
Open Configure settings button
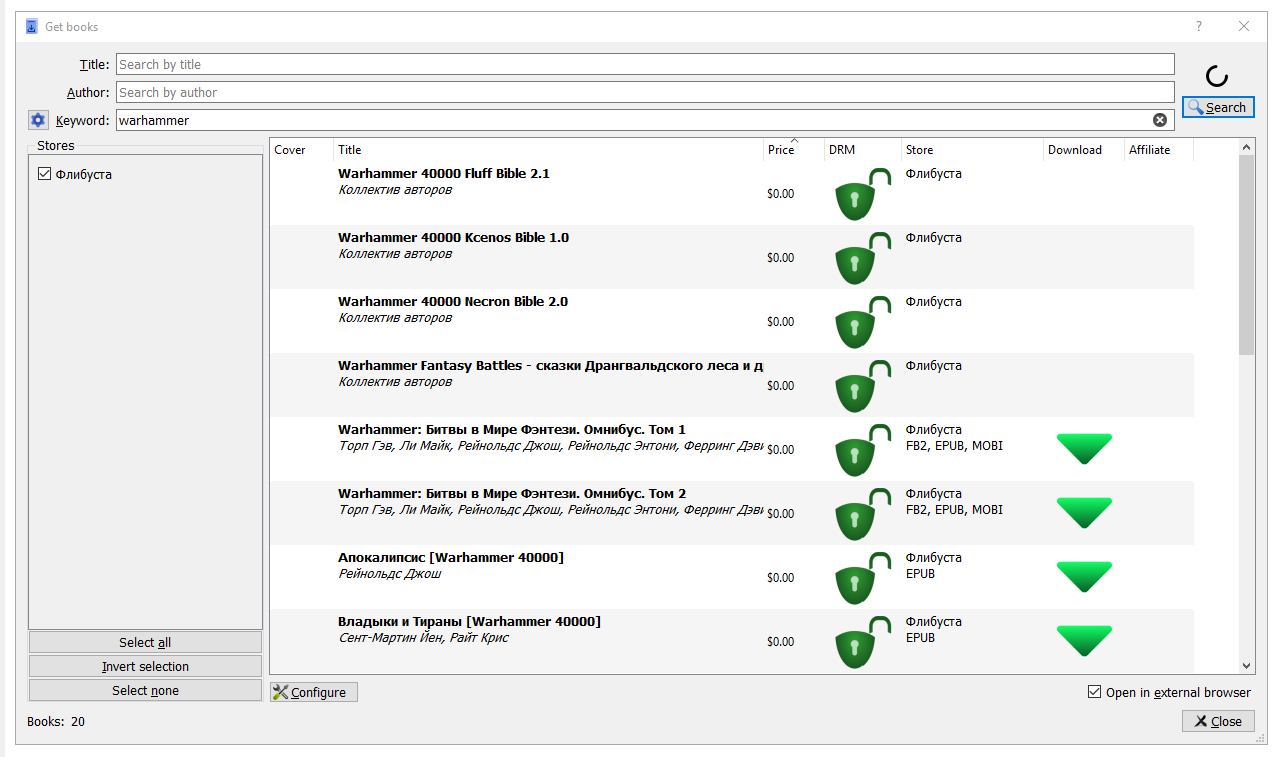(314, 692)
